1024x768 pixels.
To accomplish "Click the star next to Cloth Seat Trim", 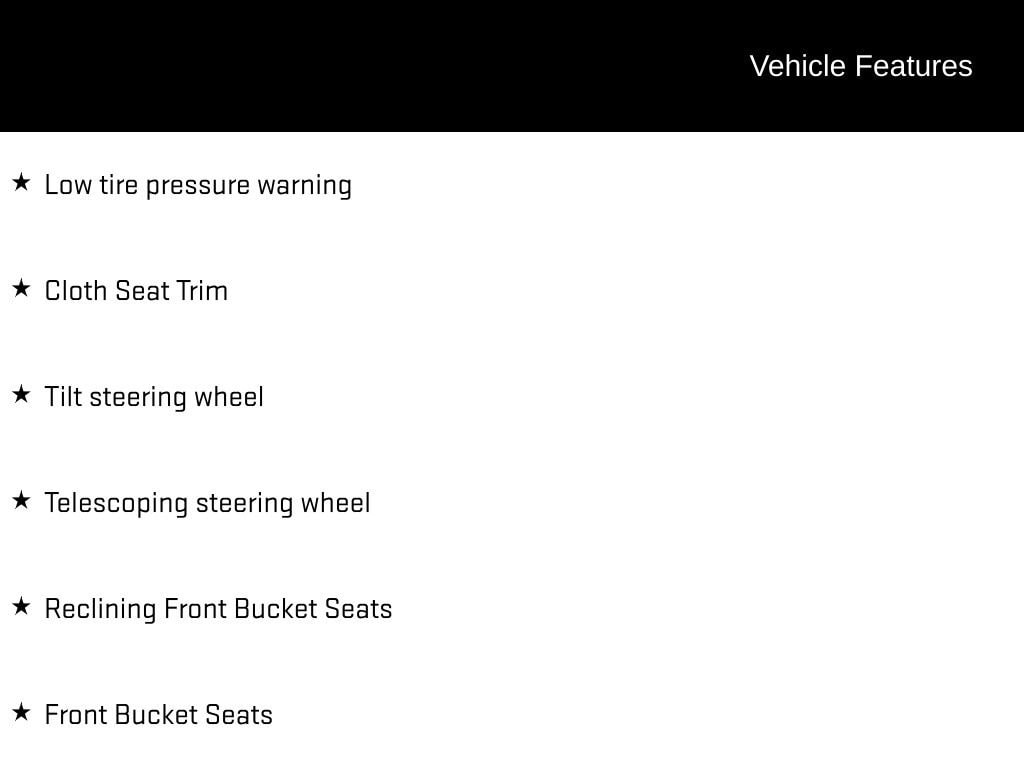I will [21, 288].
